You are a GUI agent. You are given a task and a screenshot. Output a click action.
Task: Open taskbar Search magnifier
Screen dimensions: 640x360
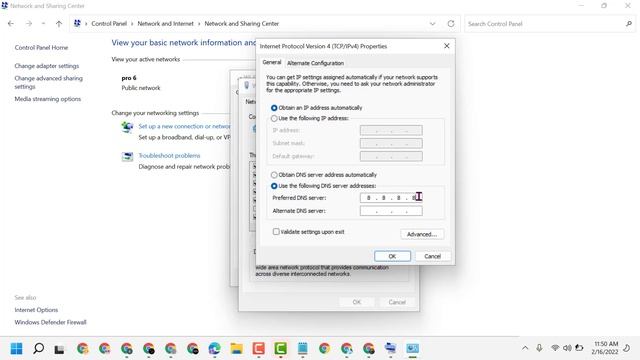click(x=38, y=349)
